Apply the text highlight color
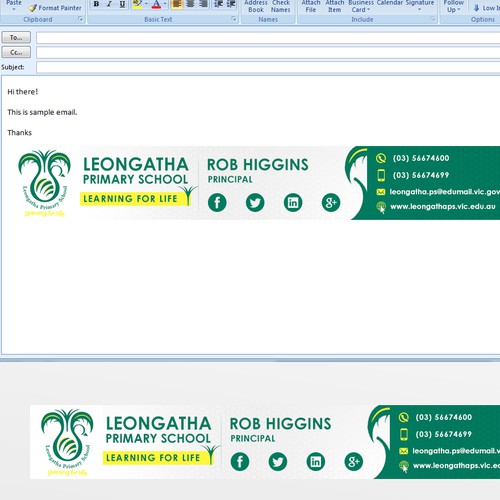Screen dimensions: 500x500 click(137, 4)
